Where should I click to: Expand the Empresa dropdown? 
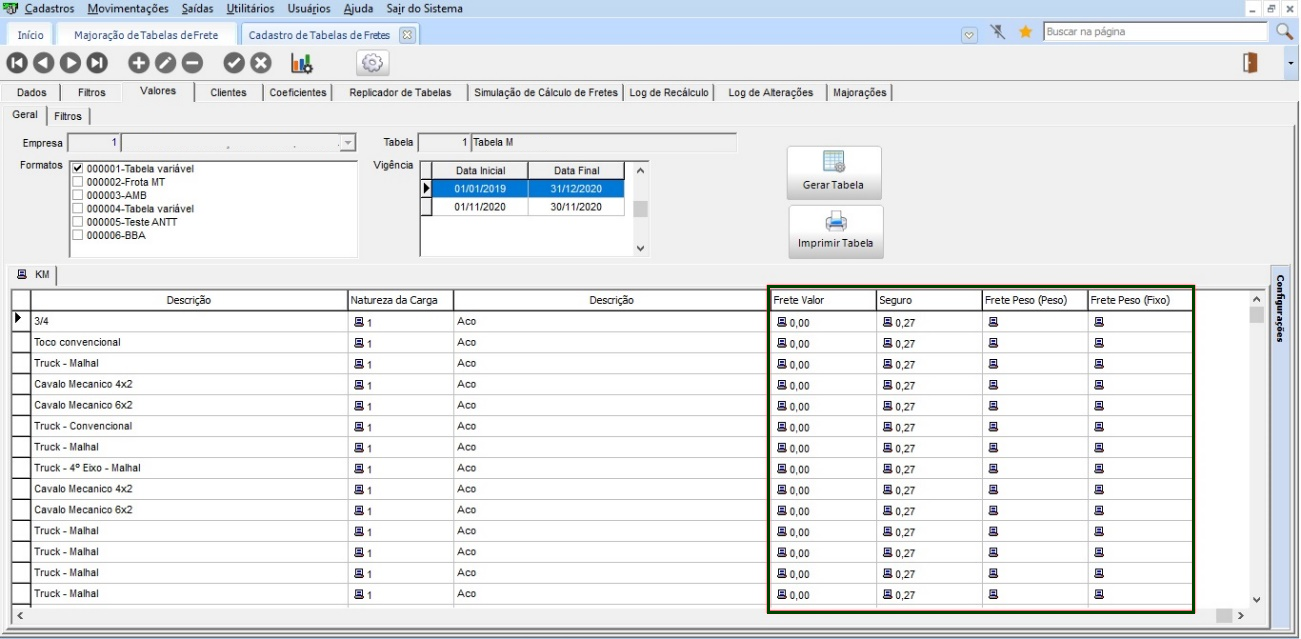pos(348,143)
